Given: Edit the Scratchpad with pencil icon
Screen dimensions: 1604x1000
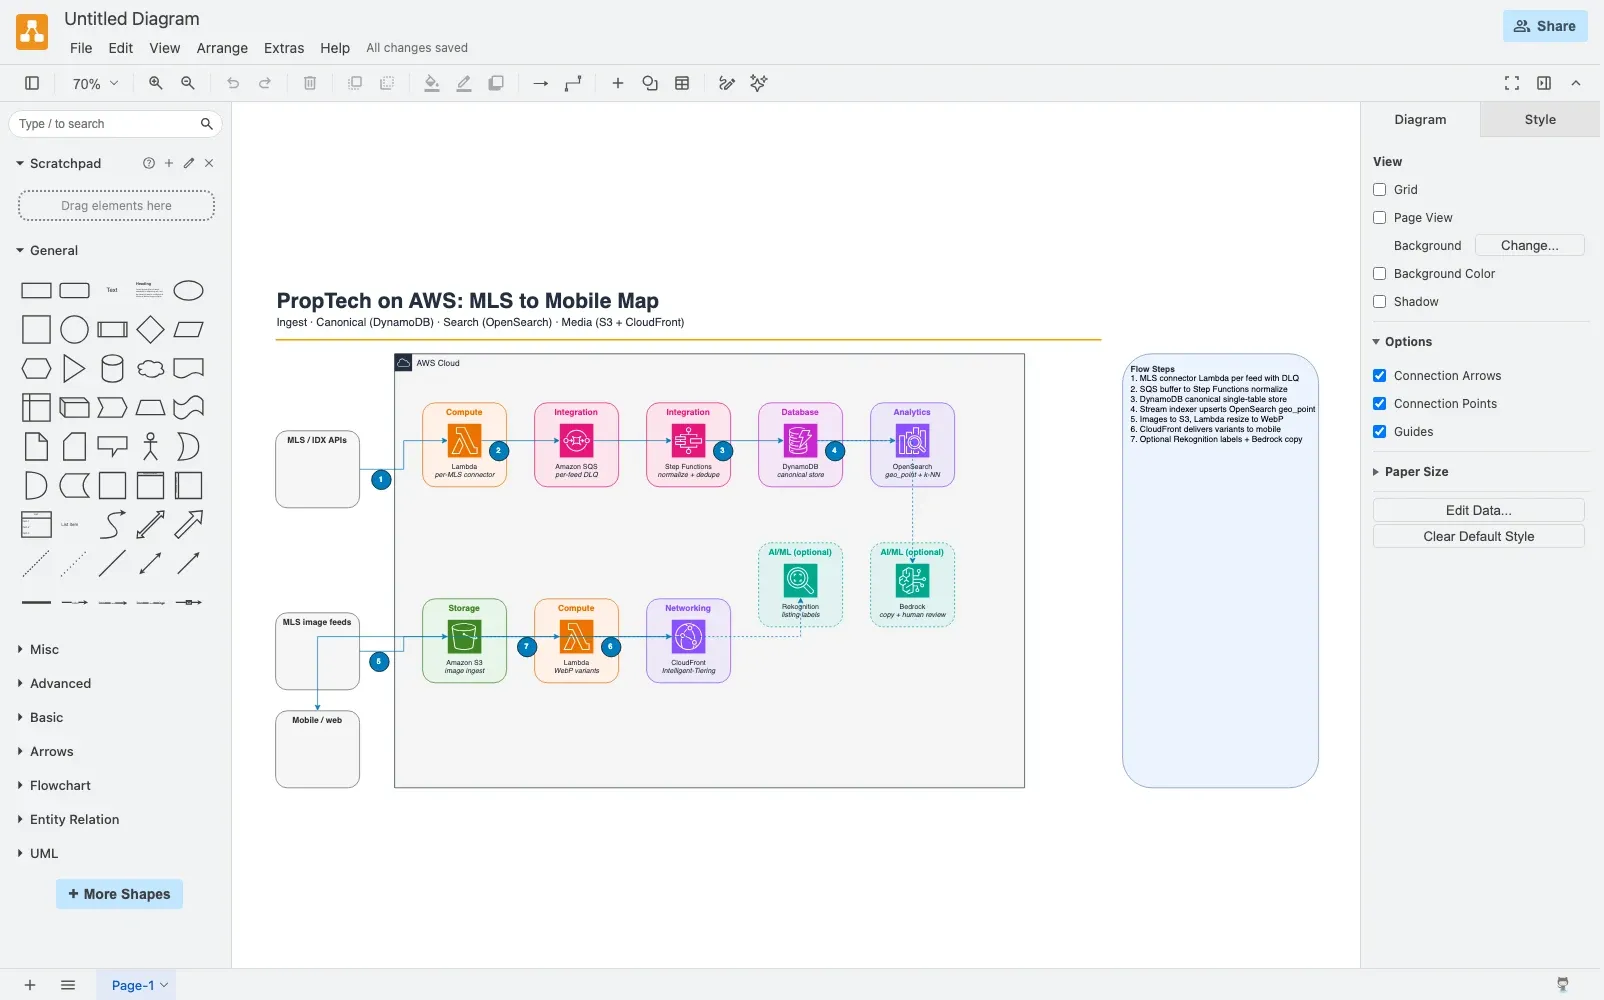Looking at the screenshot, I should tap(189, 163).
